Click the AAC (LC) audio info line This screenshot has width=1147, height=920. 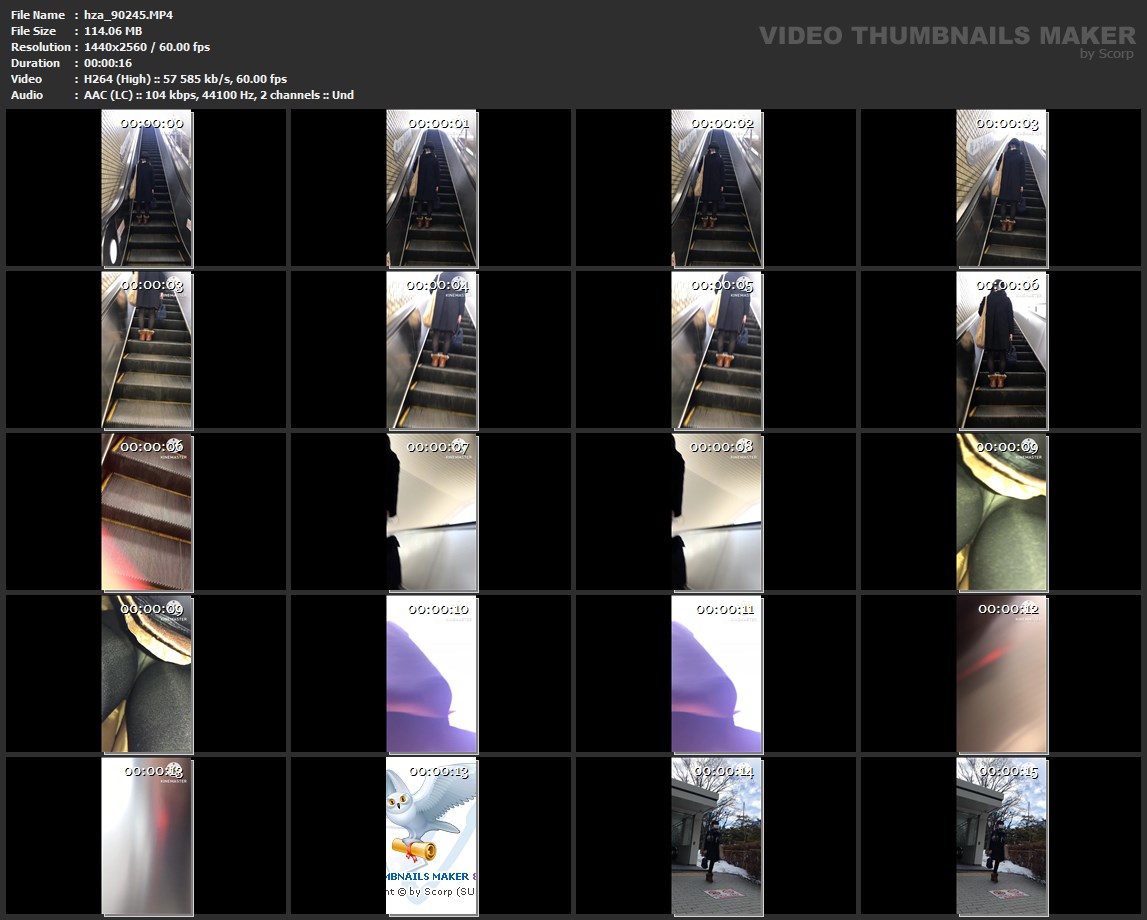pos(219,95)
